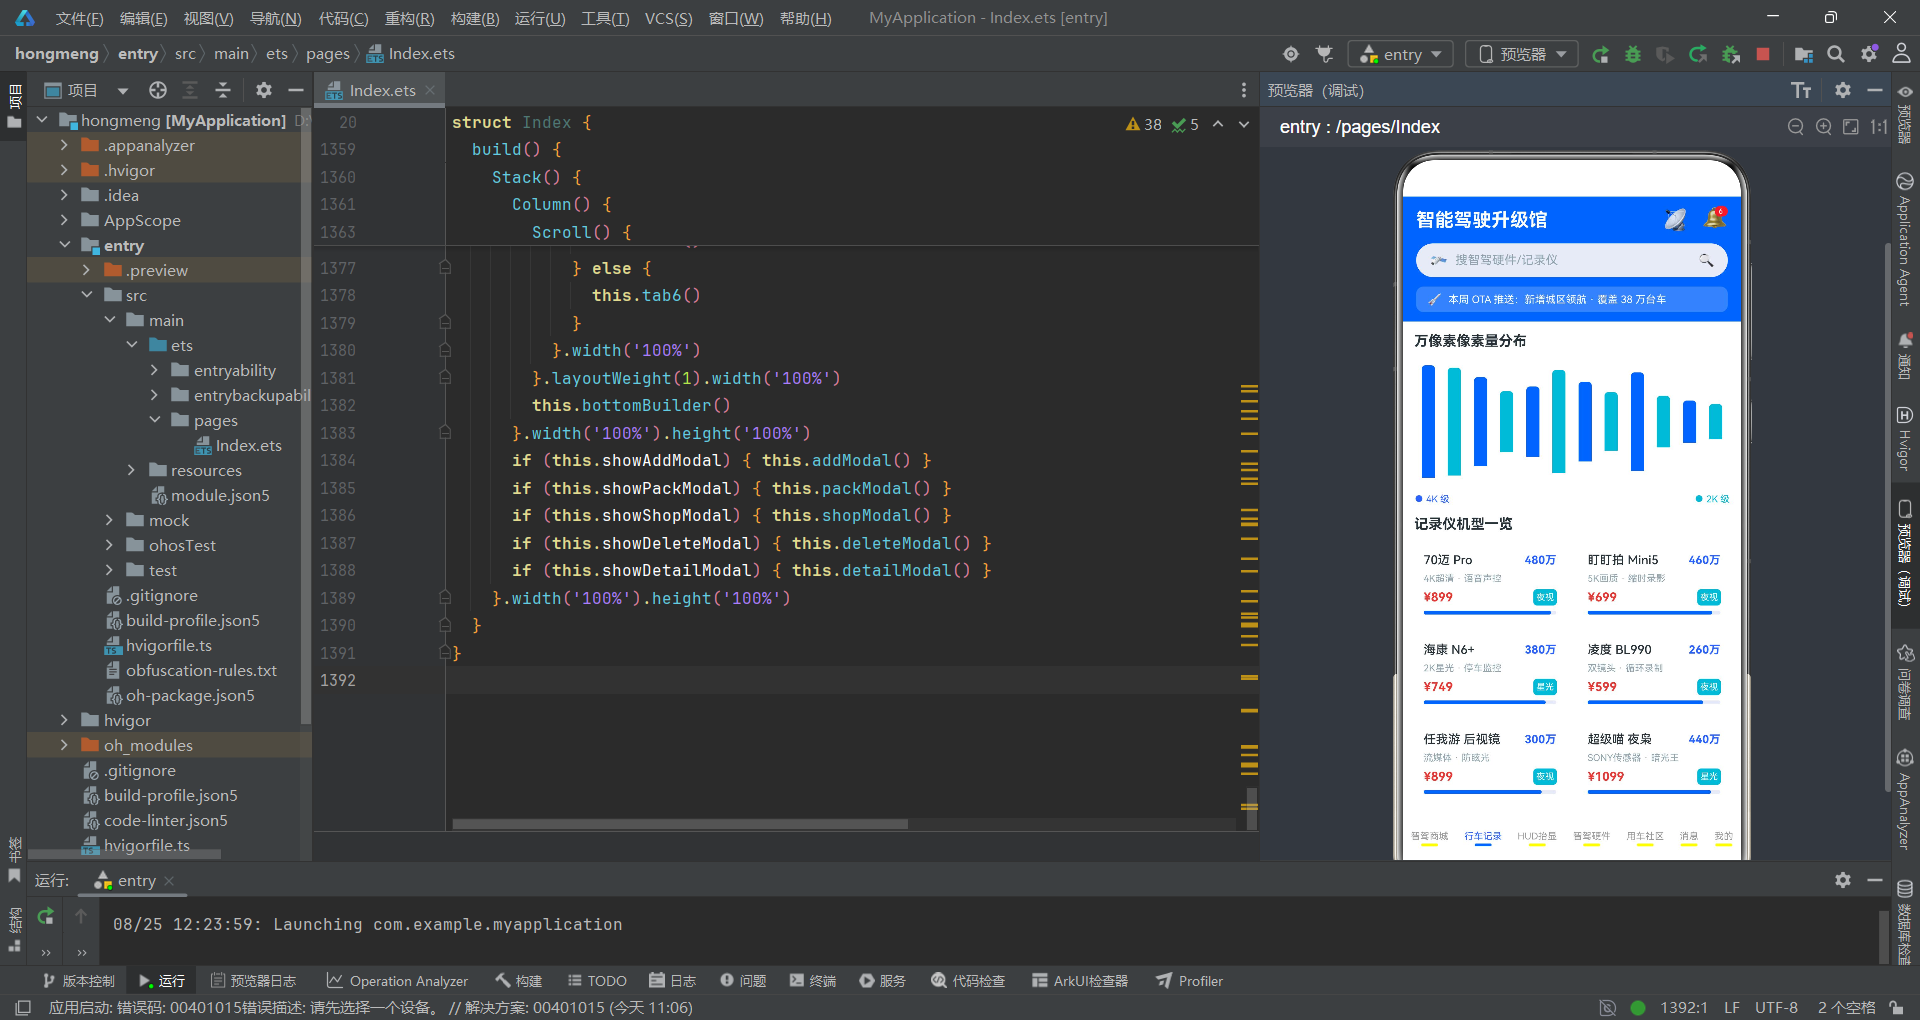Expand the mock folder

109,520
